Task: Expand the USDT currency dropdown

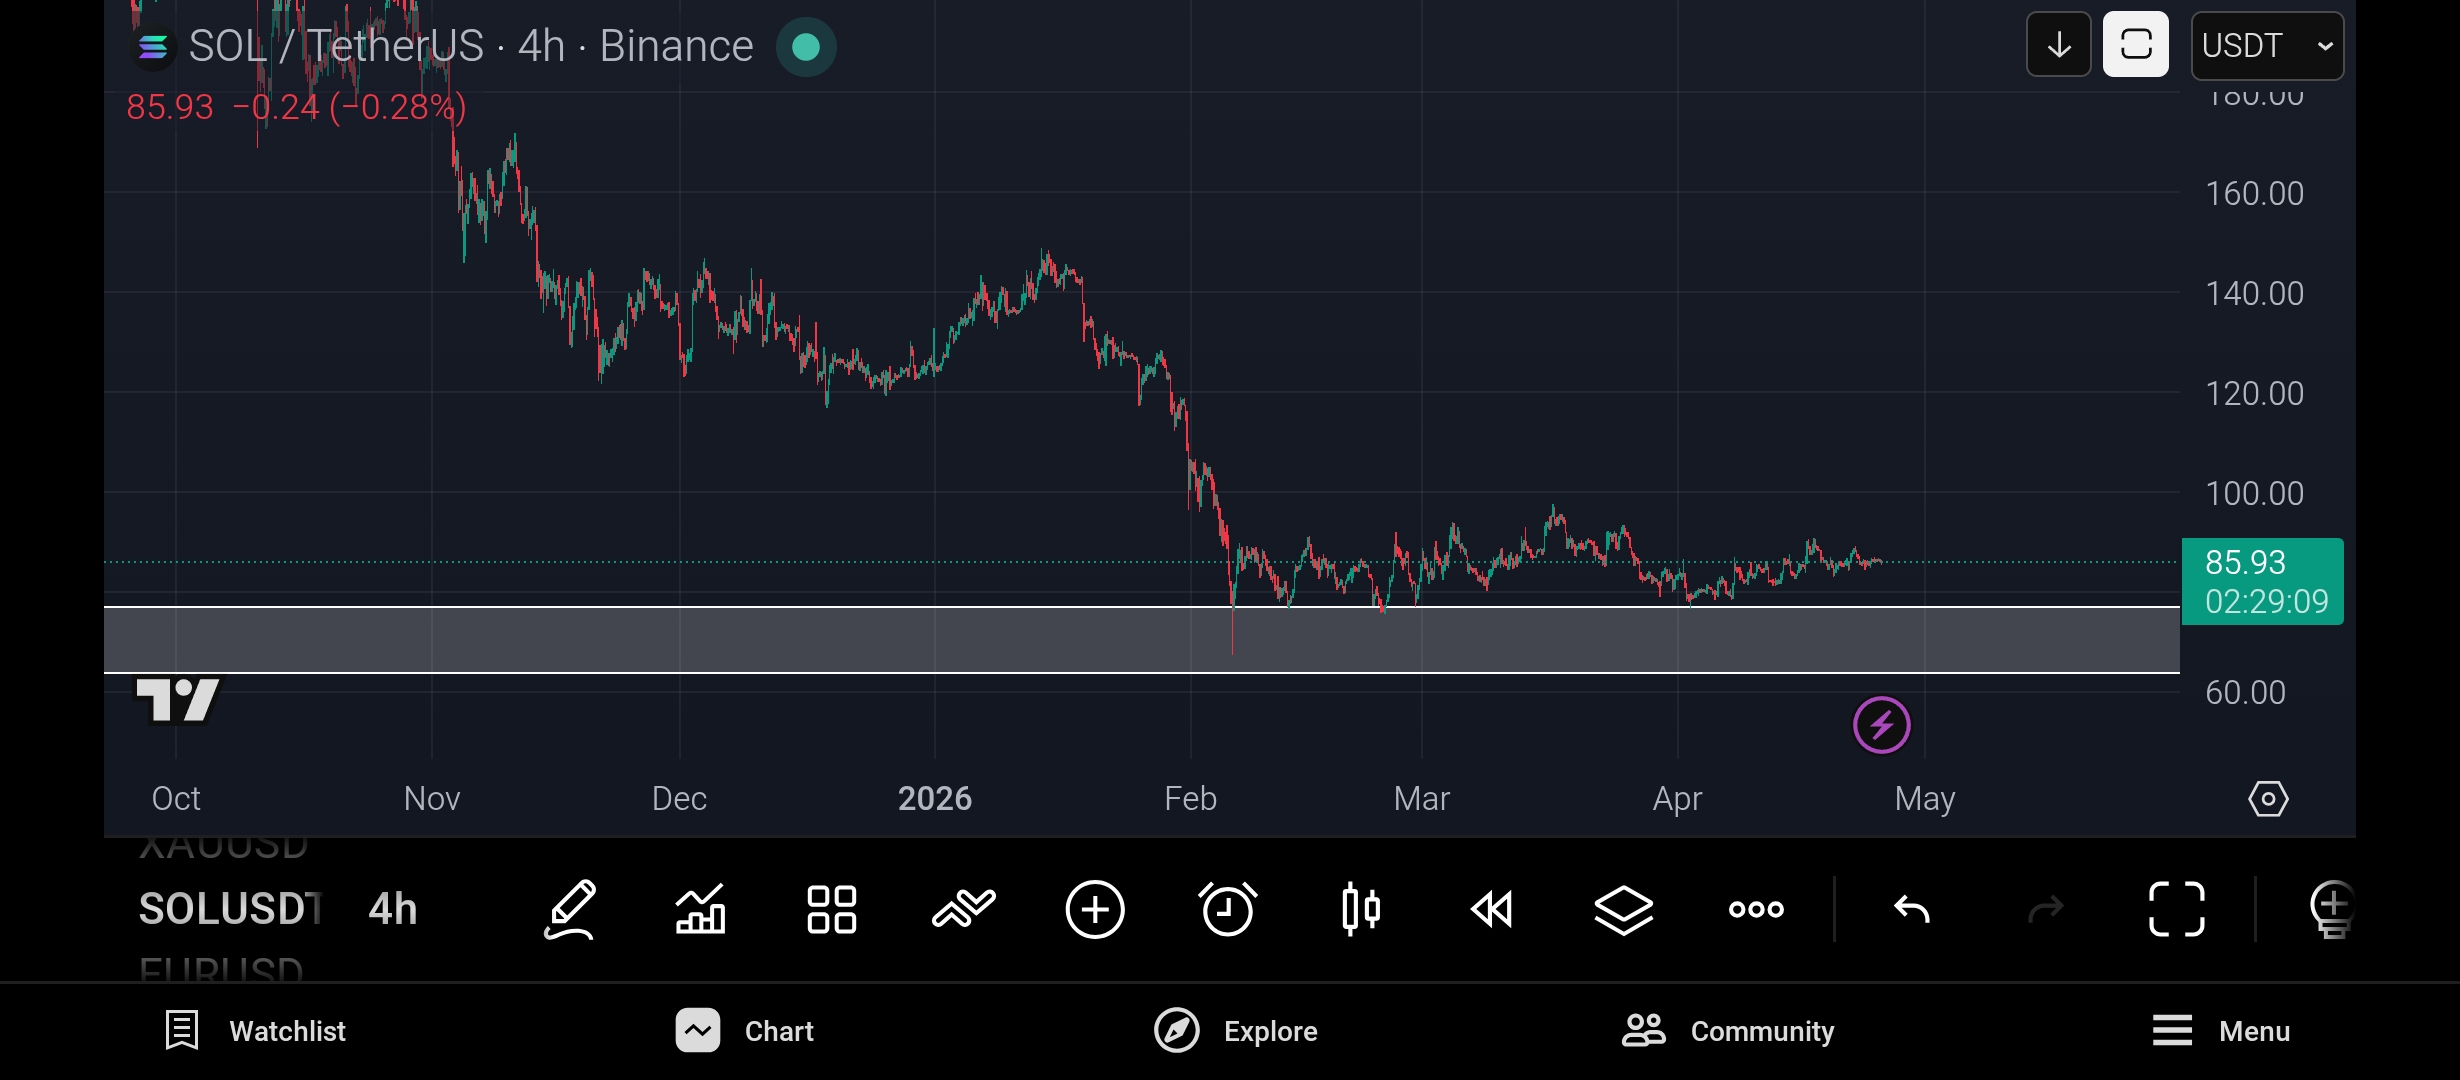Action: point(2266,46)
